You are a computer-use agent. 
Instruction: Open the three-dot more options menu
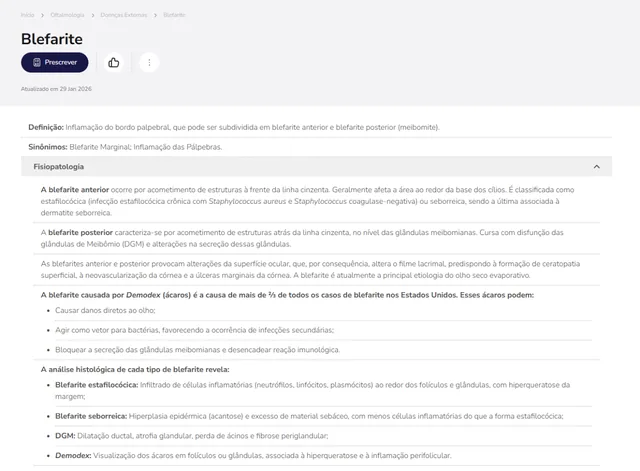[x=149, y=62]
